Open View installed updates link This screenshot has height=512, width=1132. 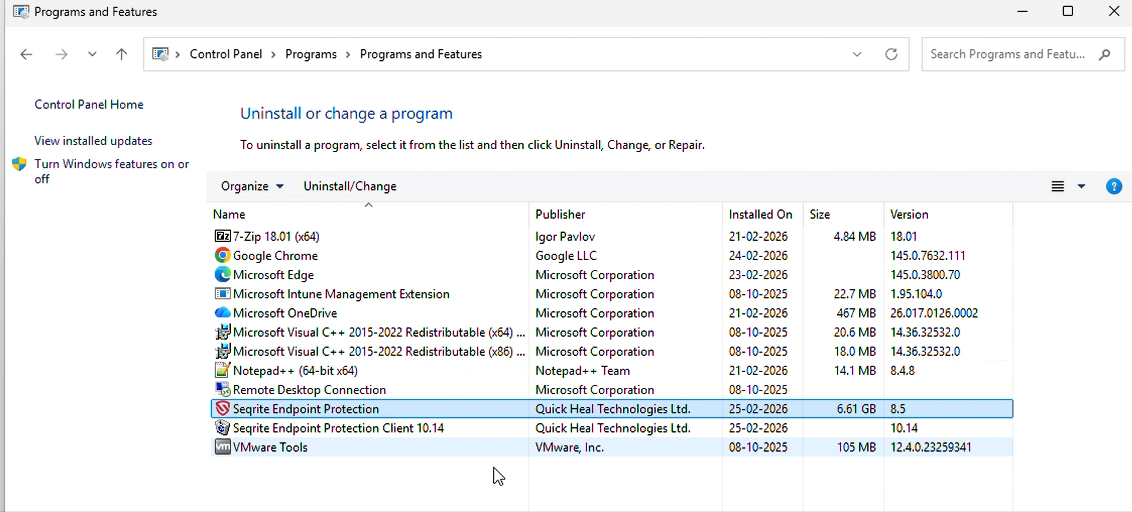click(x=93, y=141)
